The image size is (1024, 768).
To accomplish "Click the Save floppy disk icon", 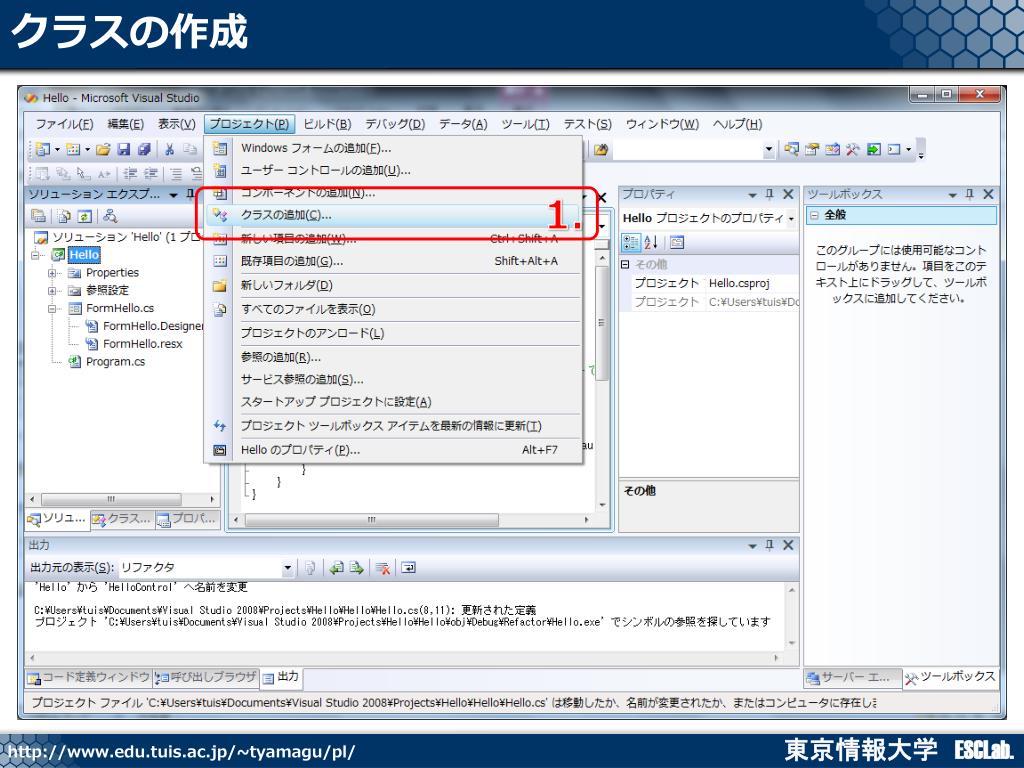I will 123,150.
